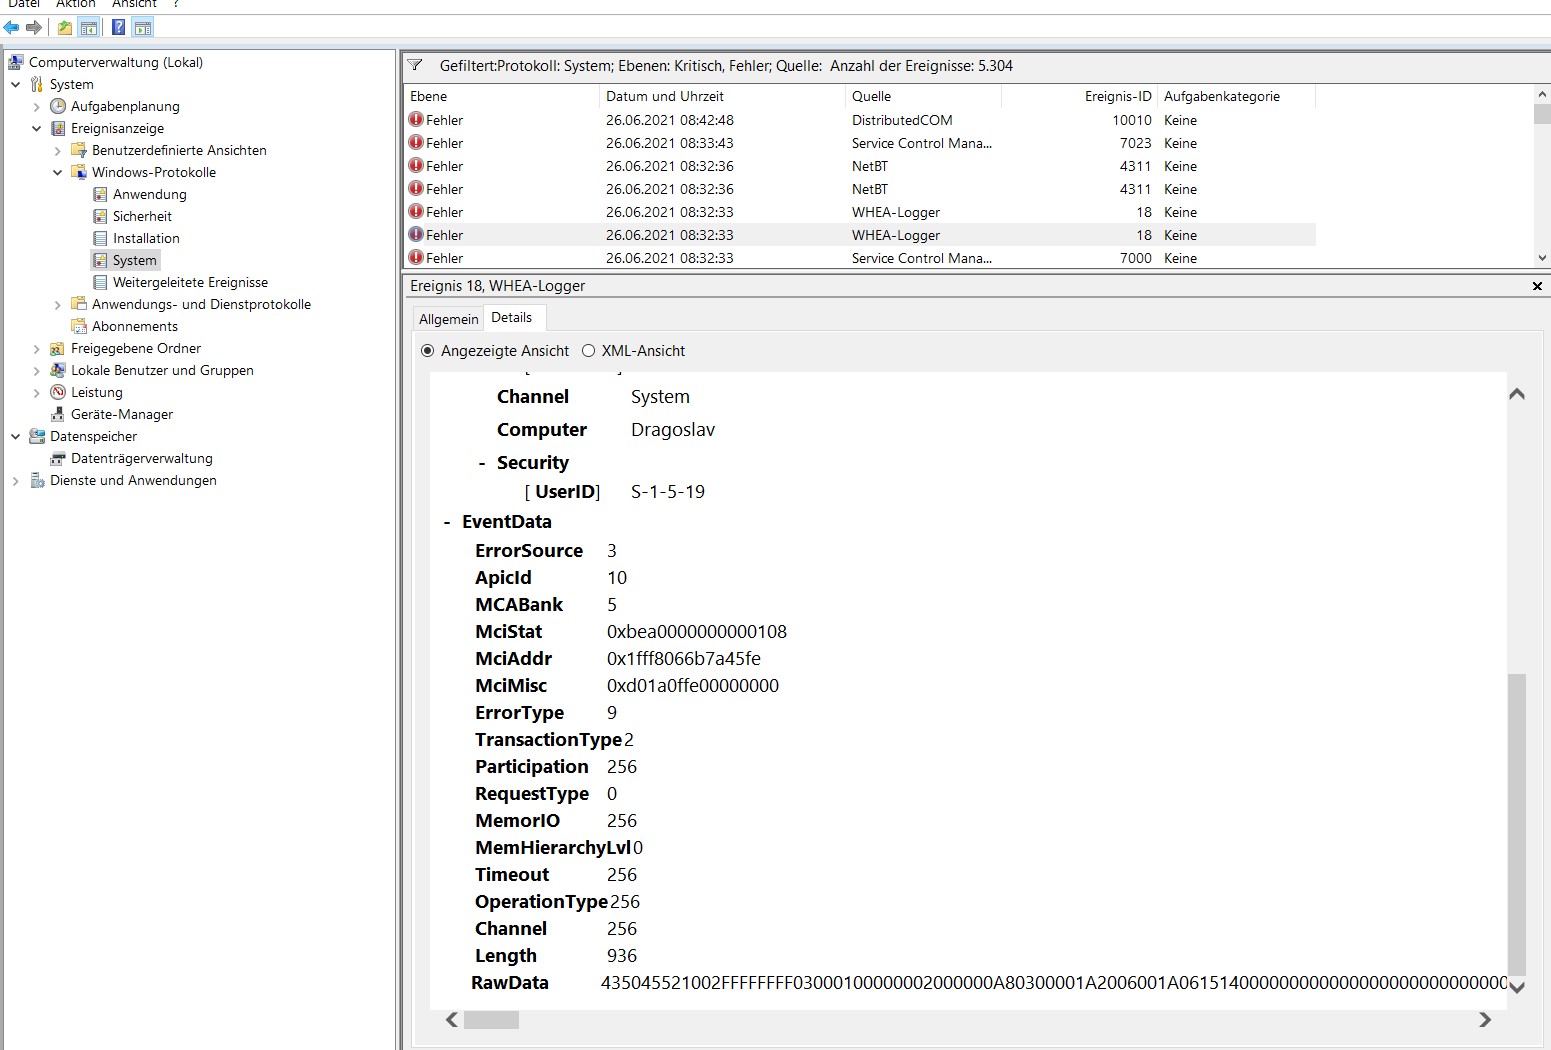Switch to the Allgemein tab
Screen dimensions: 1551x1050
(x=448, y=319)
